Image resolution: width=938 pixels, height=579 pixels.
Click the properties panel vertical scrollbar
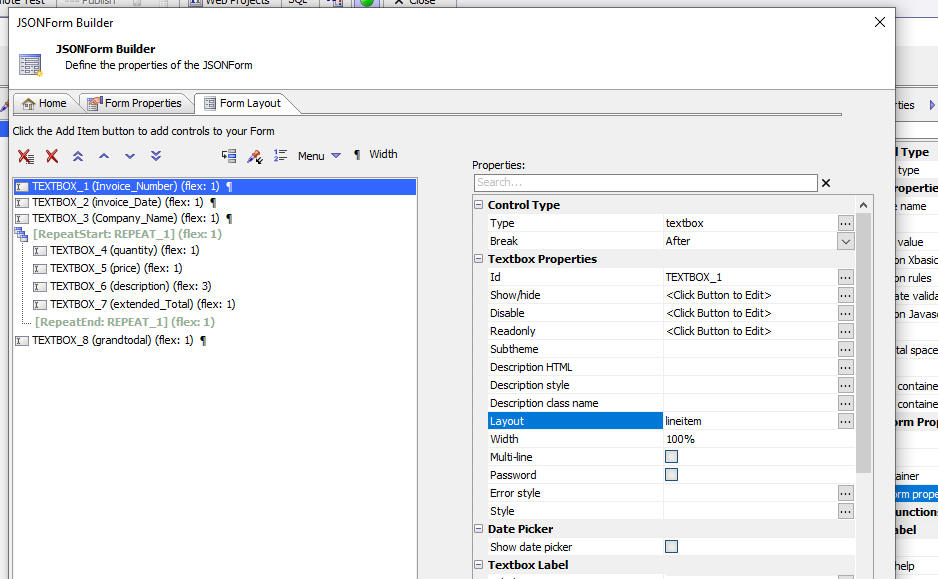click(863, 344)
